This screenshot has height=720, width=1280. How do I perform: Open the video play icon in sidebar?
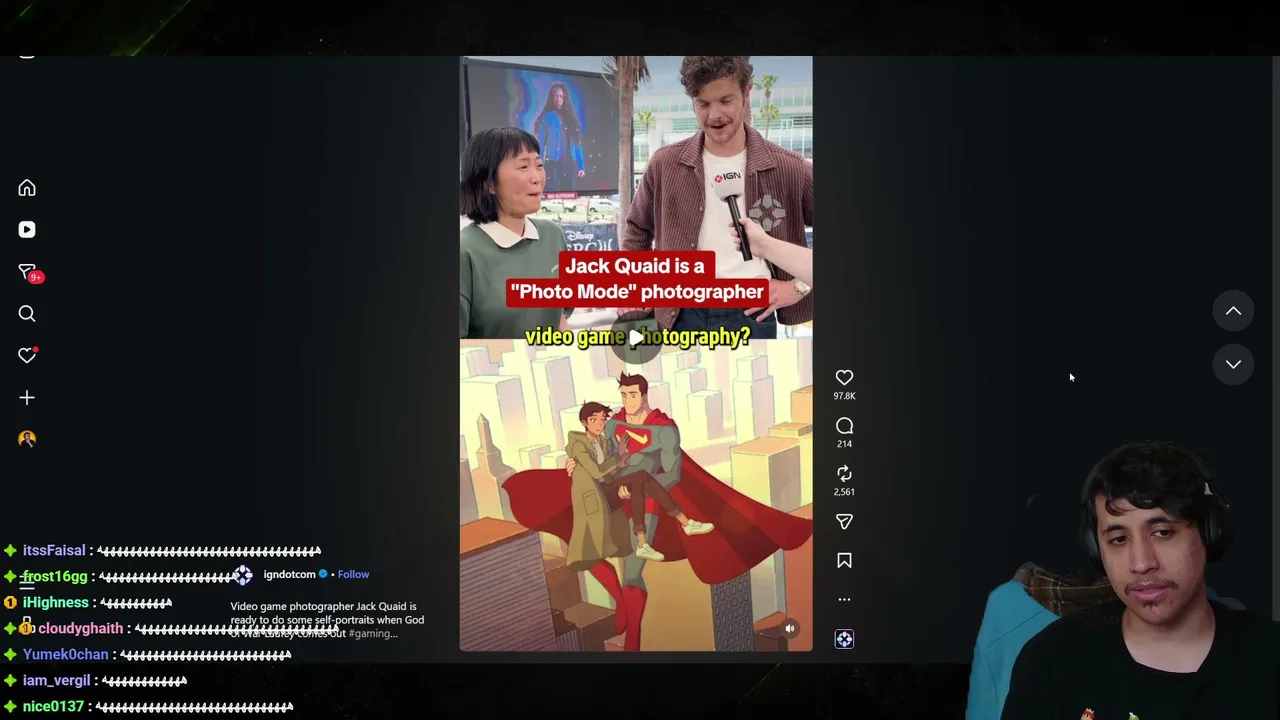27,230
